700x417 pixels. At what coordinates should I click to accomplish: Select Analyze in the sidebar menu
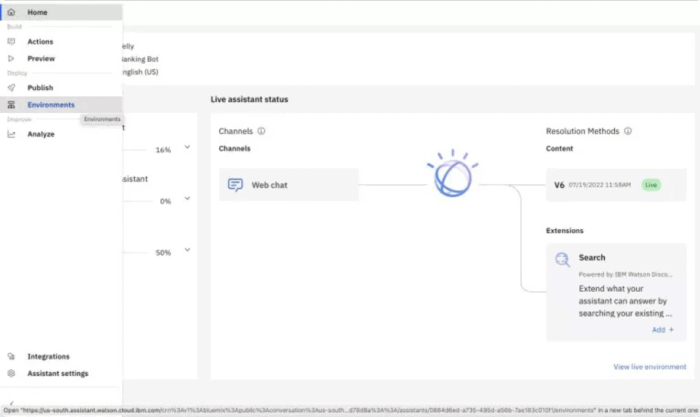tap(41, 134)
